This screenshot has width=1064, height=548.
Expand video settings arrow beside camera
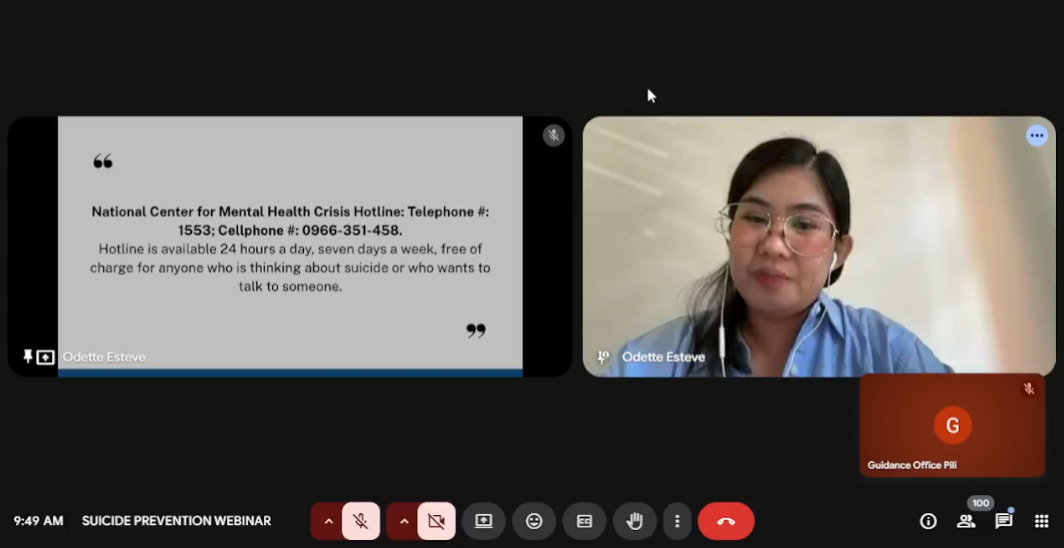[x=404, y=521]
